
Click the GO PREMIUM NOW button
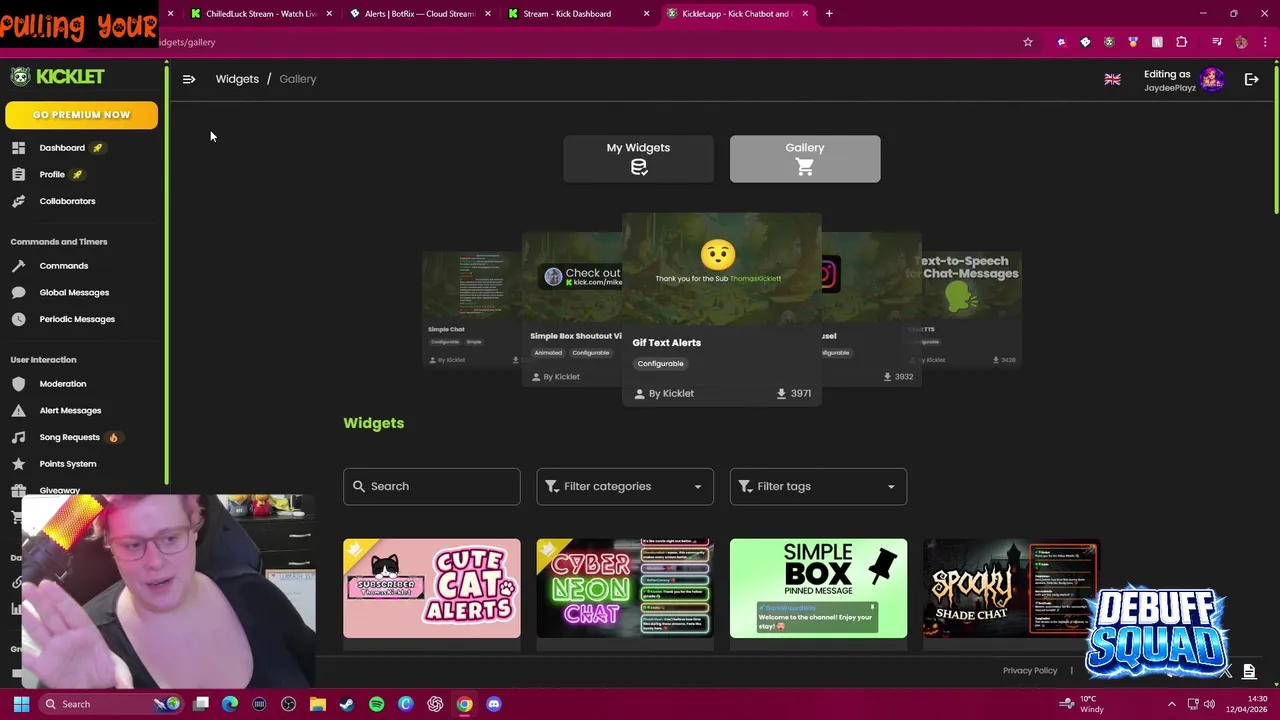click(81, 115)
